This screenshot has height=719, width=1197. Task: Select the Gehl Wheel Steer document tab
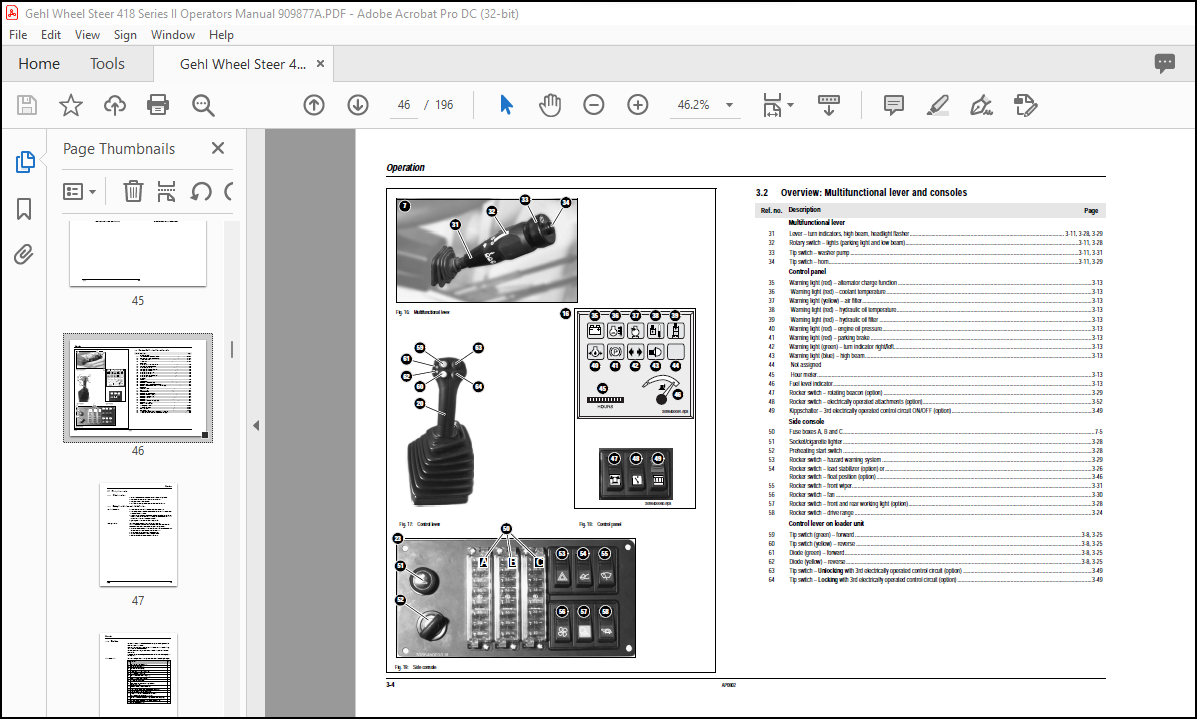[243, 64]
